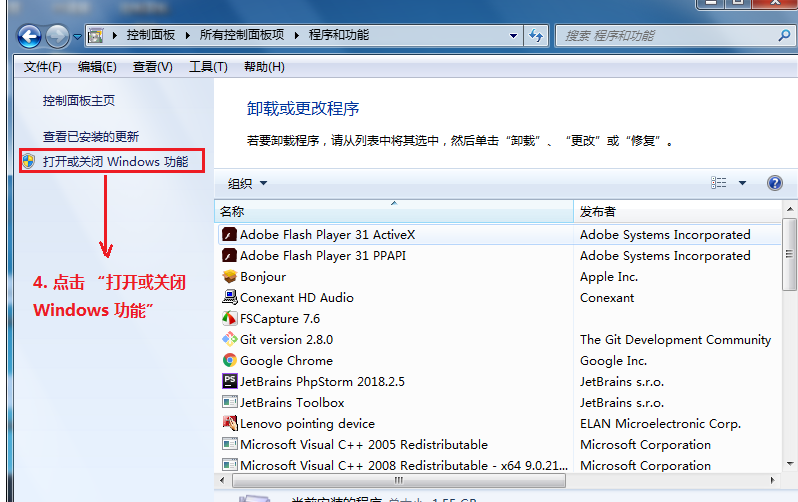Open the 编辑(E) menu

point(97,67)
